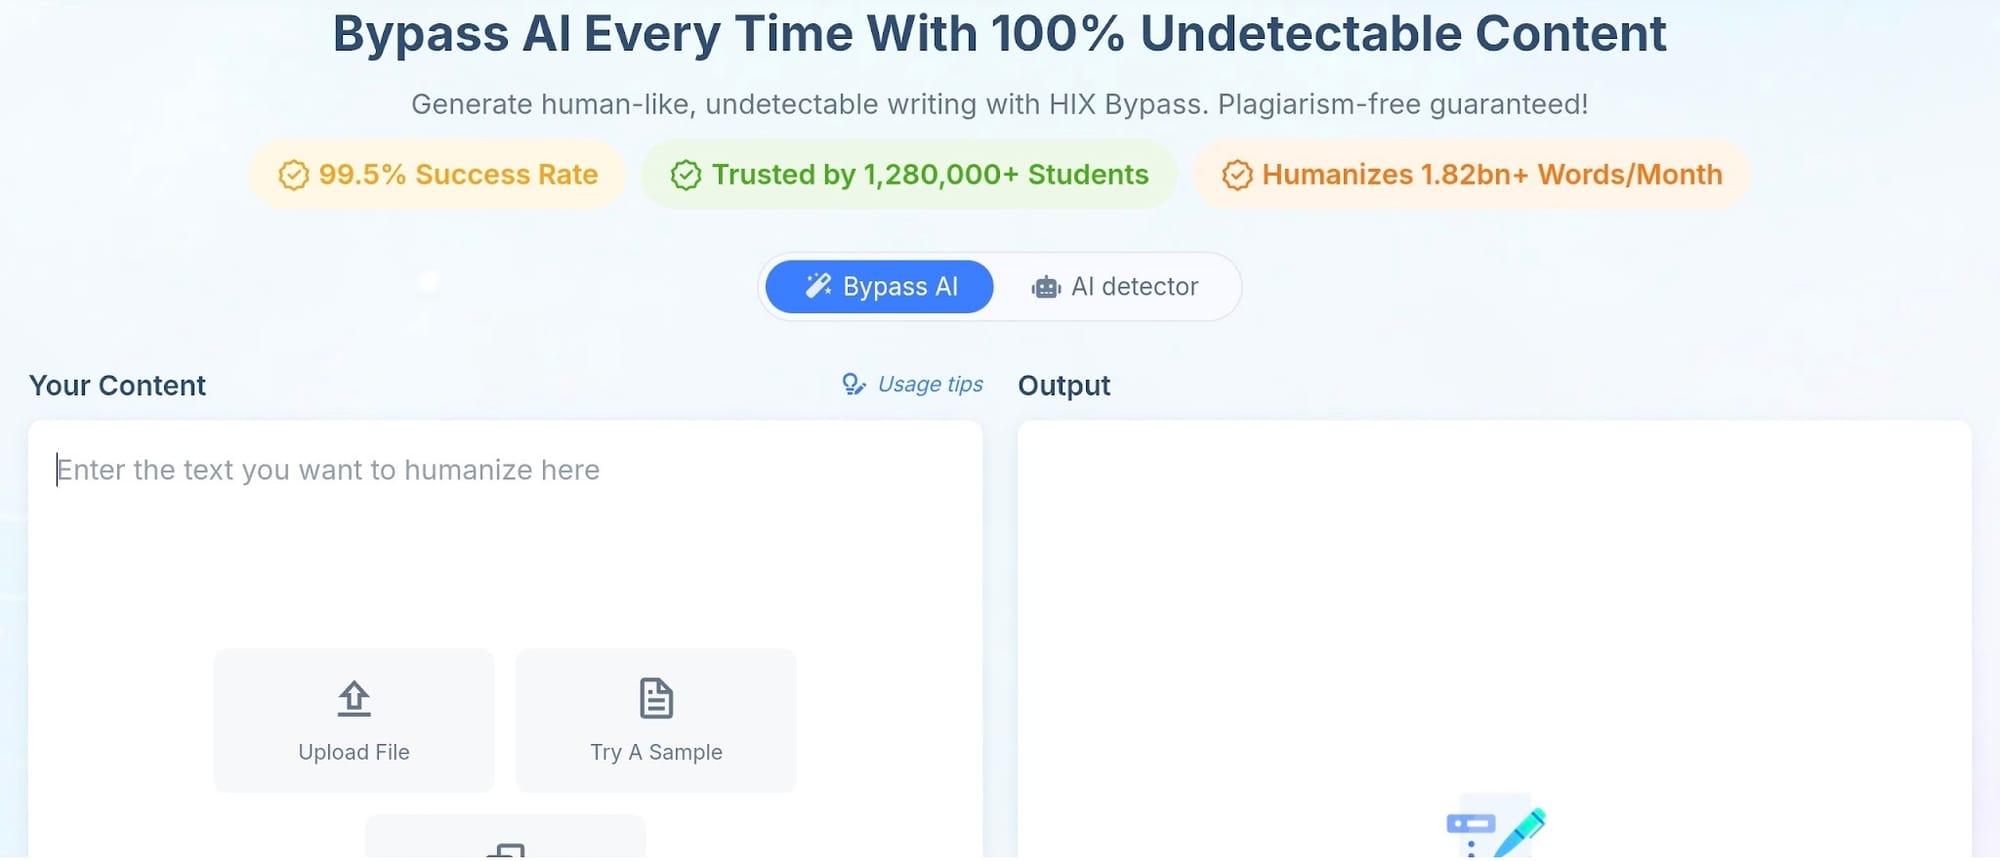The width and height of the screenshot is (2000, 861).
Task: Click the document icon above Try A Sample
Action: point(656,698)
